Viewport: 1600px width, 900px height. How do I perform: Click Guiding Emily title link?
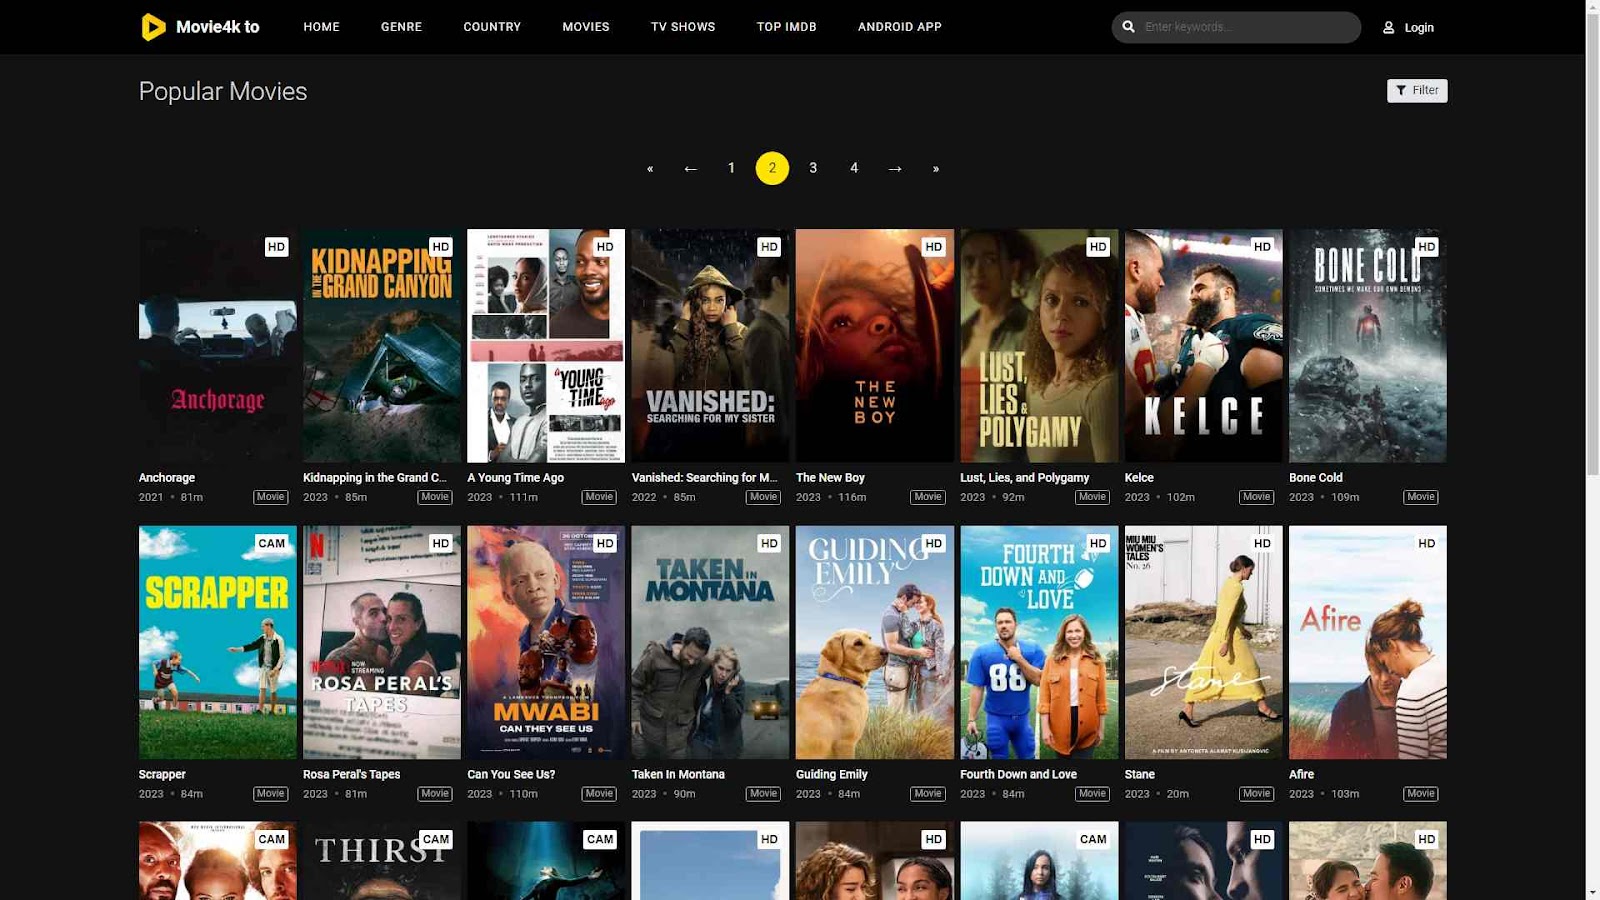click(832, 775)
